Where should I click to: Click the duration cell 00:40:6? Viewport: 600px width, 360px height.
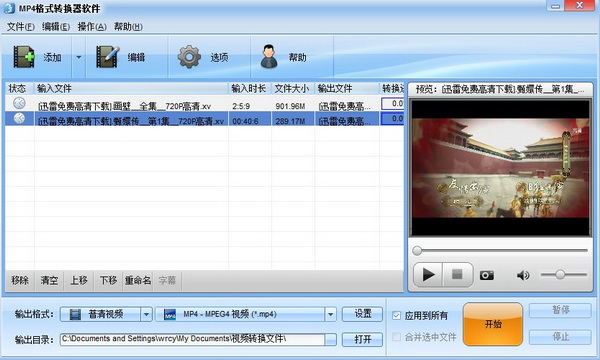245,121
